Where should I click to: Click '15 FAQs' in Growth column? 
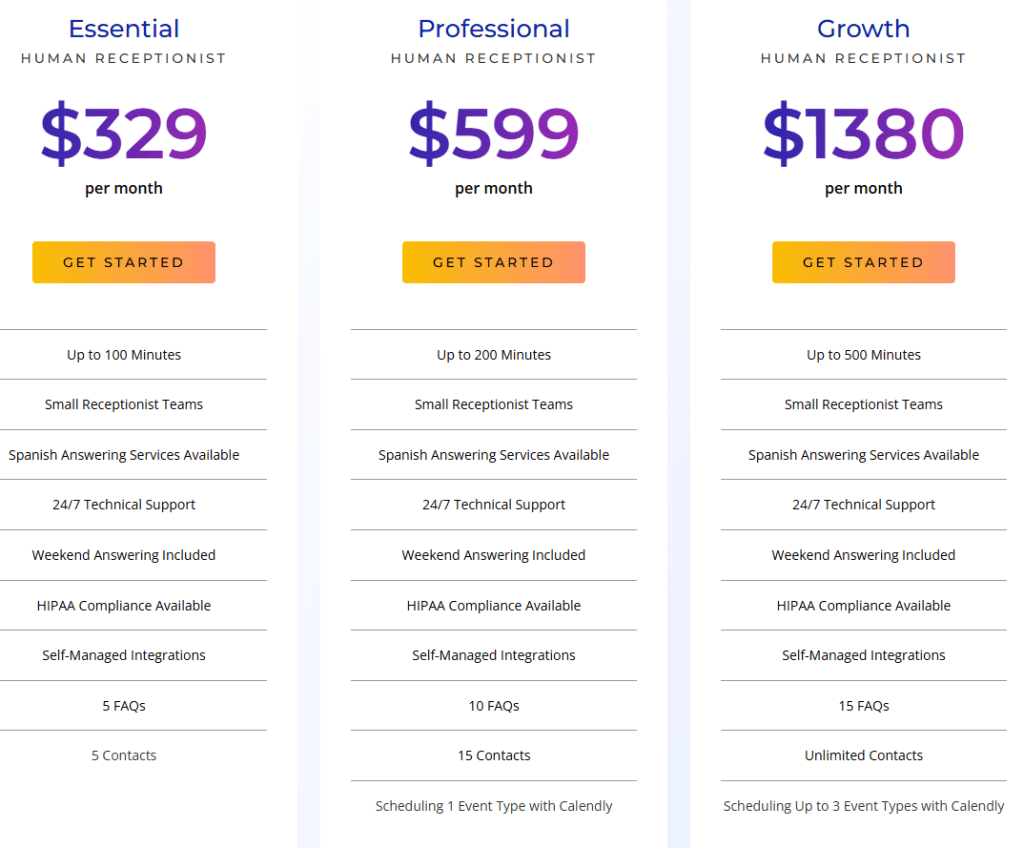[863, 705]
